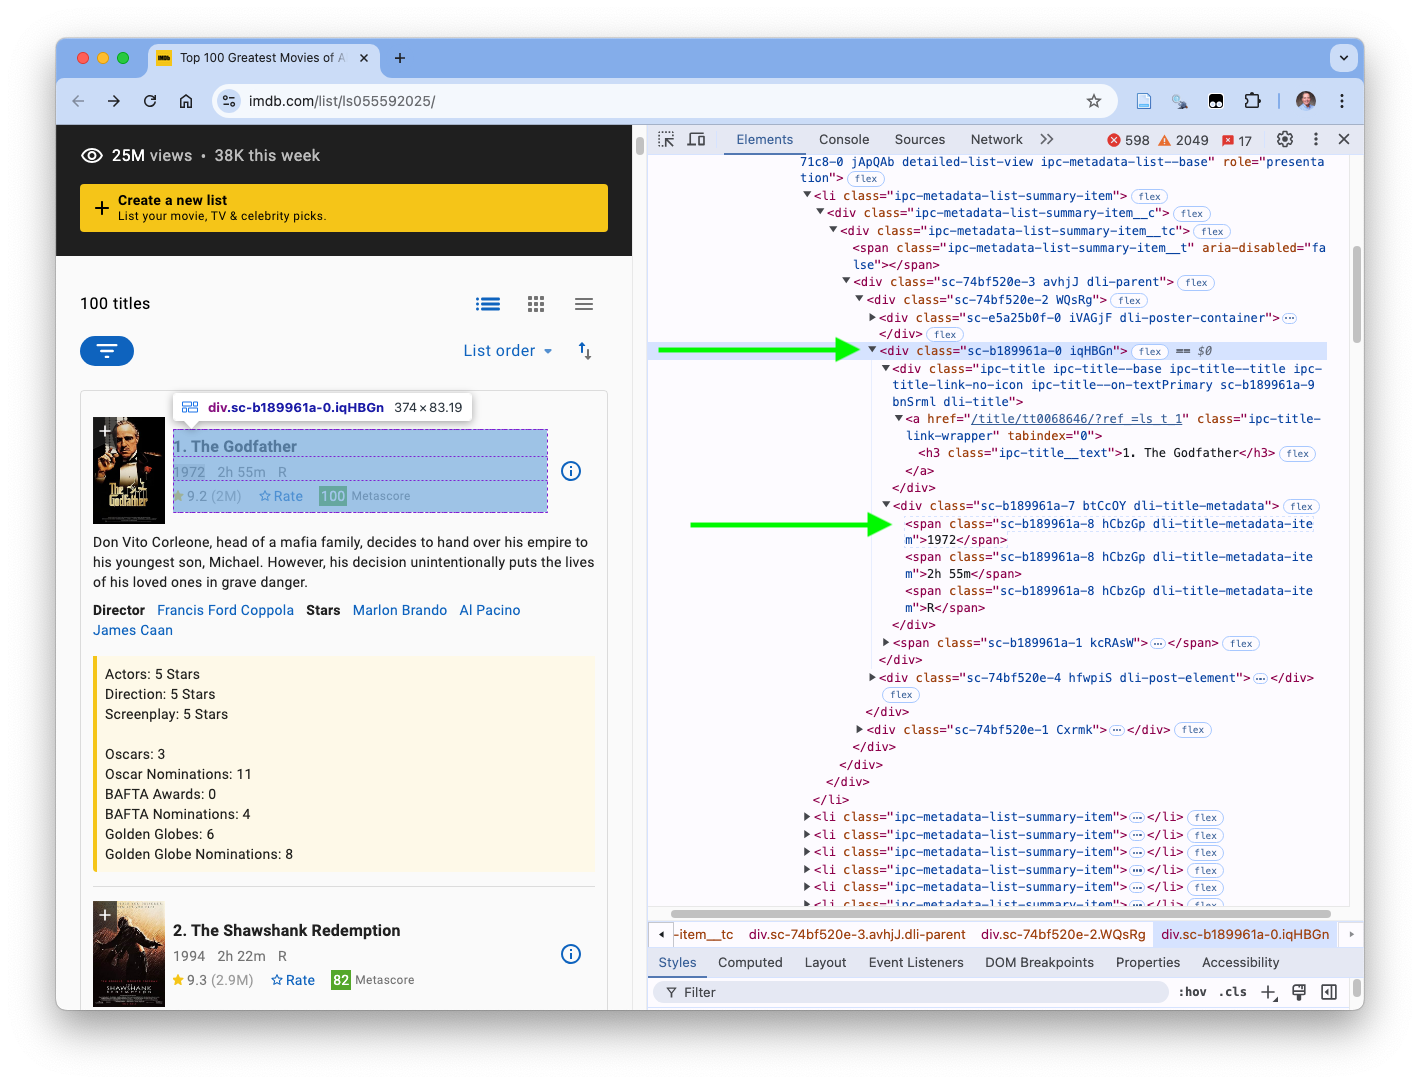This screenshot has width=1420, height=1084.
Task: Go to browser home page
Action: point(186,101)
